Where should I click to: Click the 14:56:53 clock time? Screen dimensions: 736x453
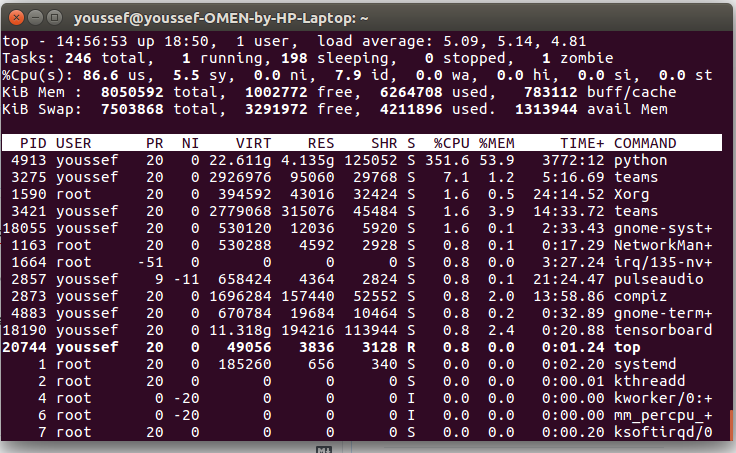pos(92,41)
